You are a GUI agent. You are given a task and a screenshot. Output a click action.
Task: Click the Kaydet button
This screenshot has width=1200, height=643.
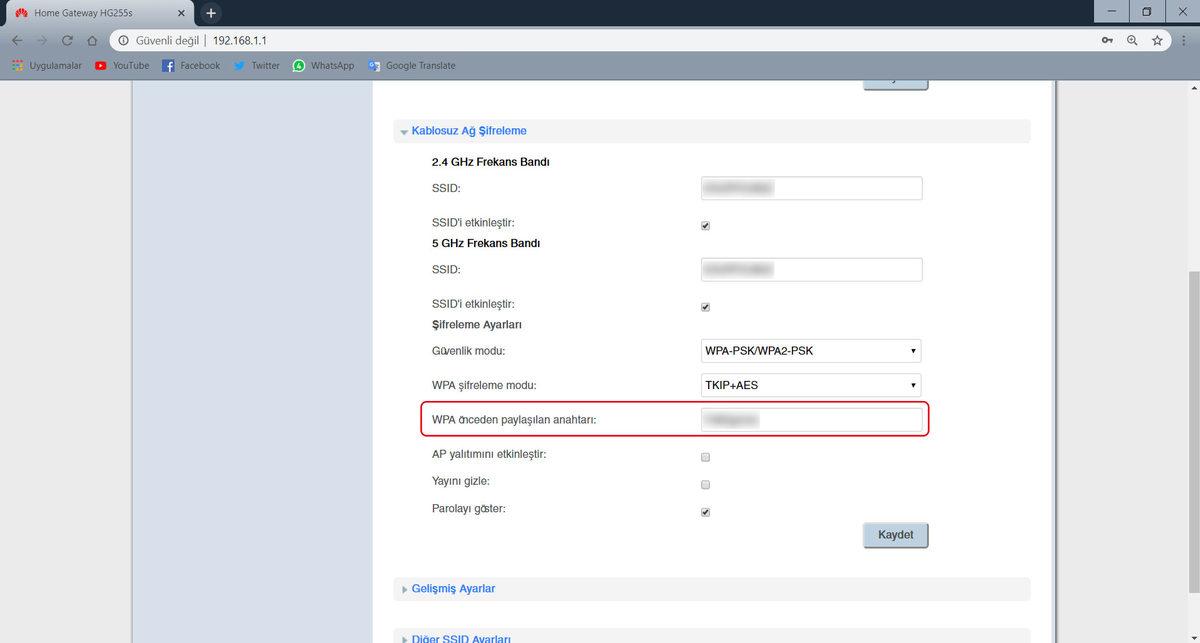(895, 535)
